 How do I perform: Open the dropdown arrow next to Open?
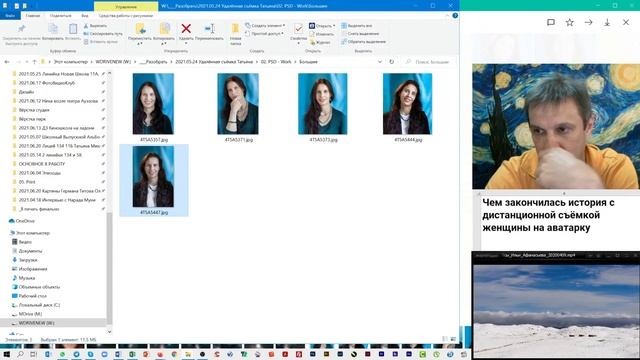(x=334, y=26)
